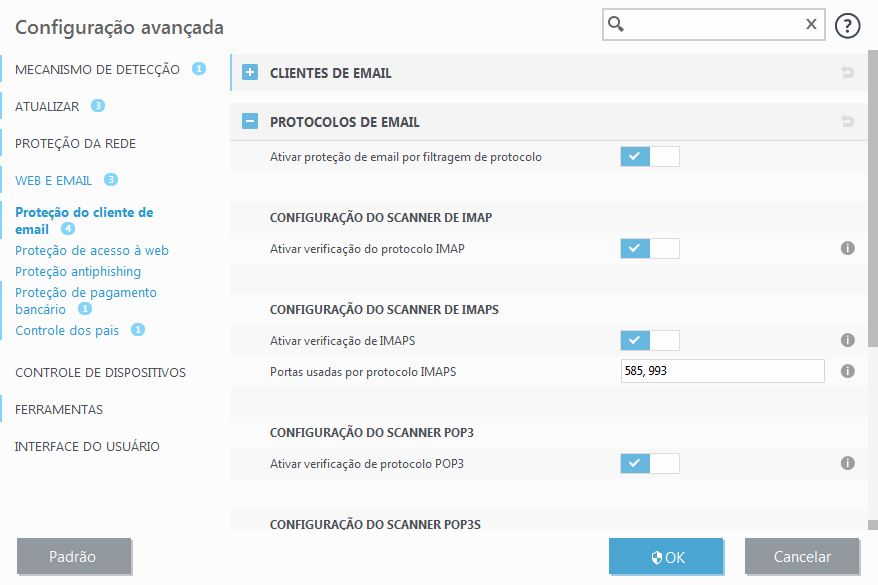This screenshot has height=585, width=878.
Task: Confirm settings with the OK button
Action: [666, 556]
